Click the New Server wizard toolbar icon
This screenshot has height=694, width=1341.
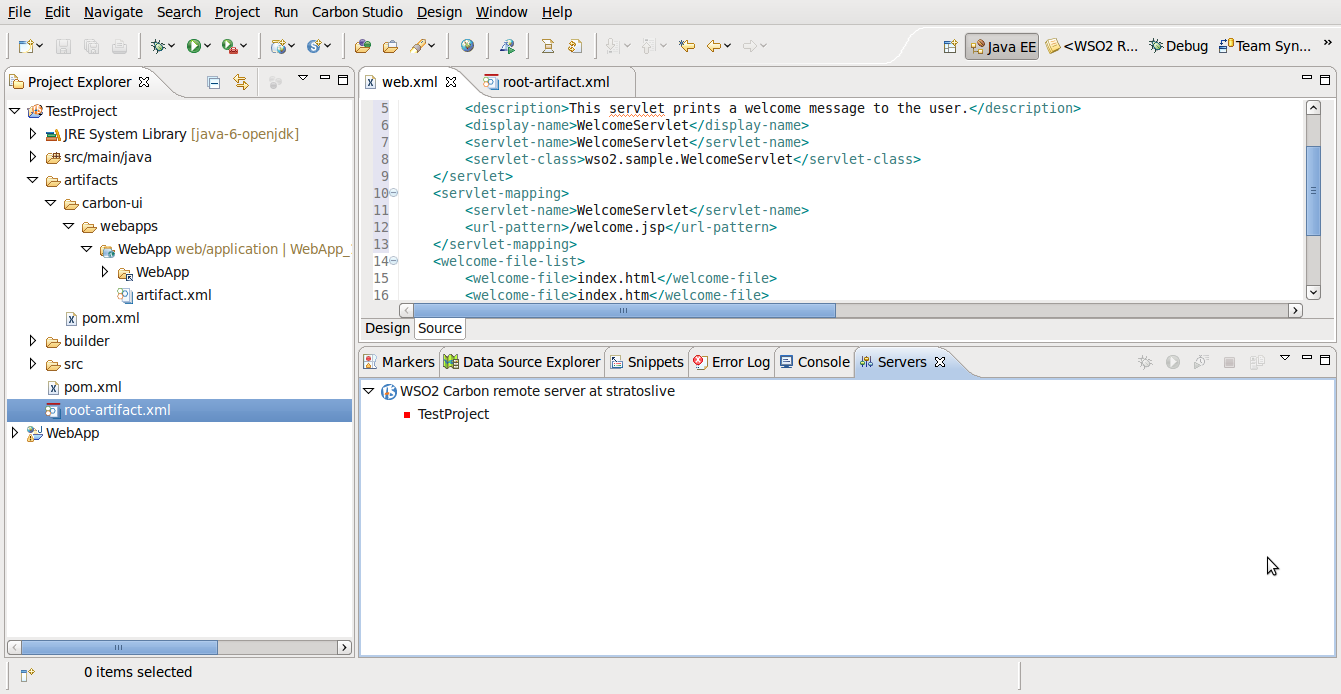279,46
